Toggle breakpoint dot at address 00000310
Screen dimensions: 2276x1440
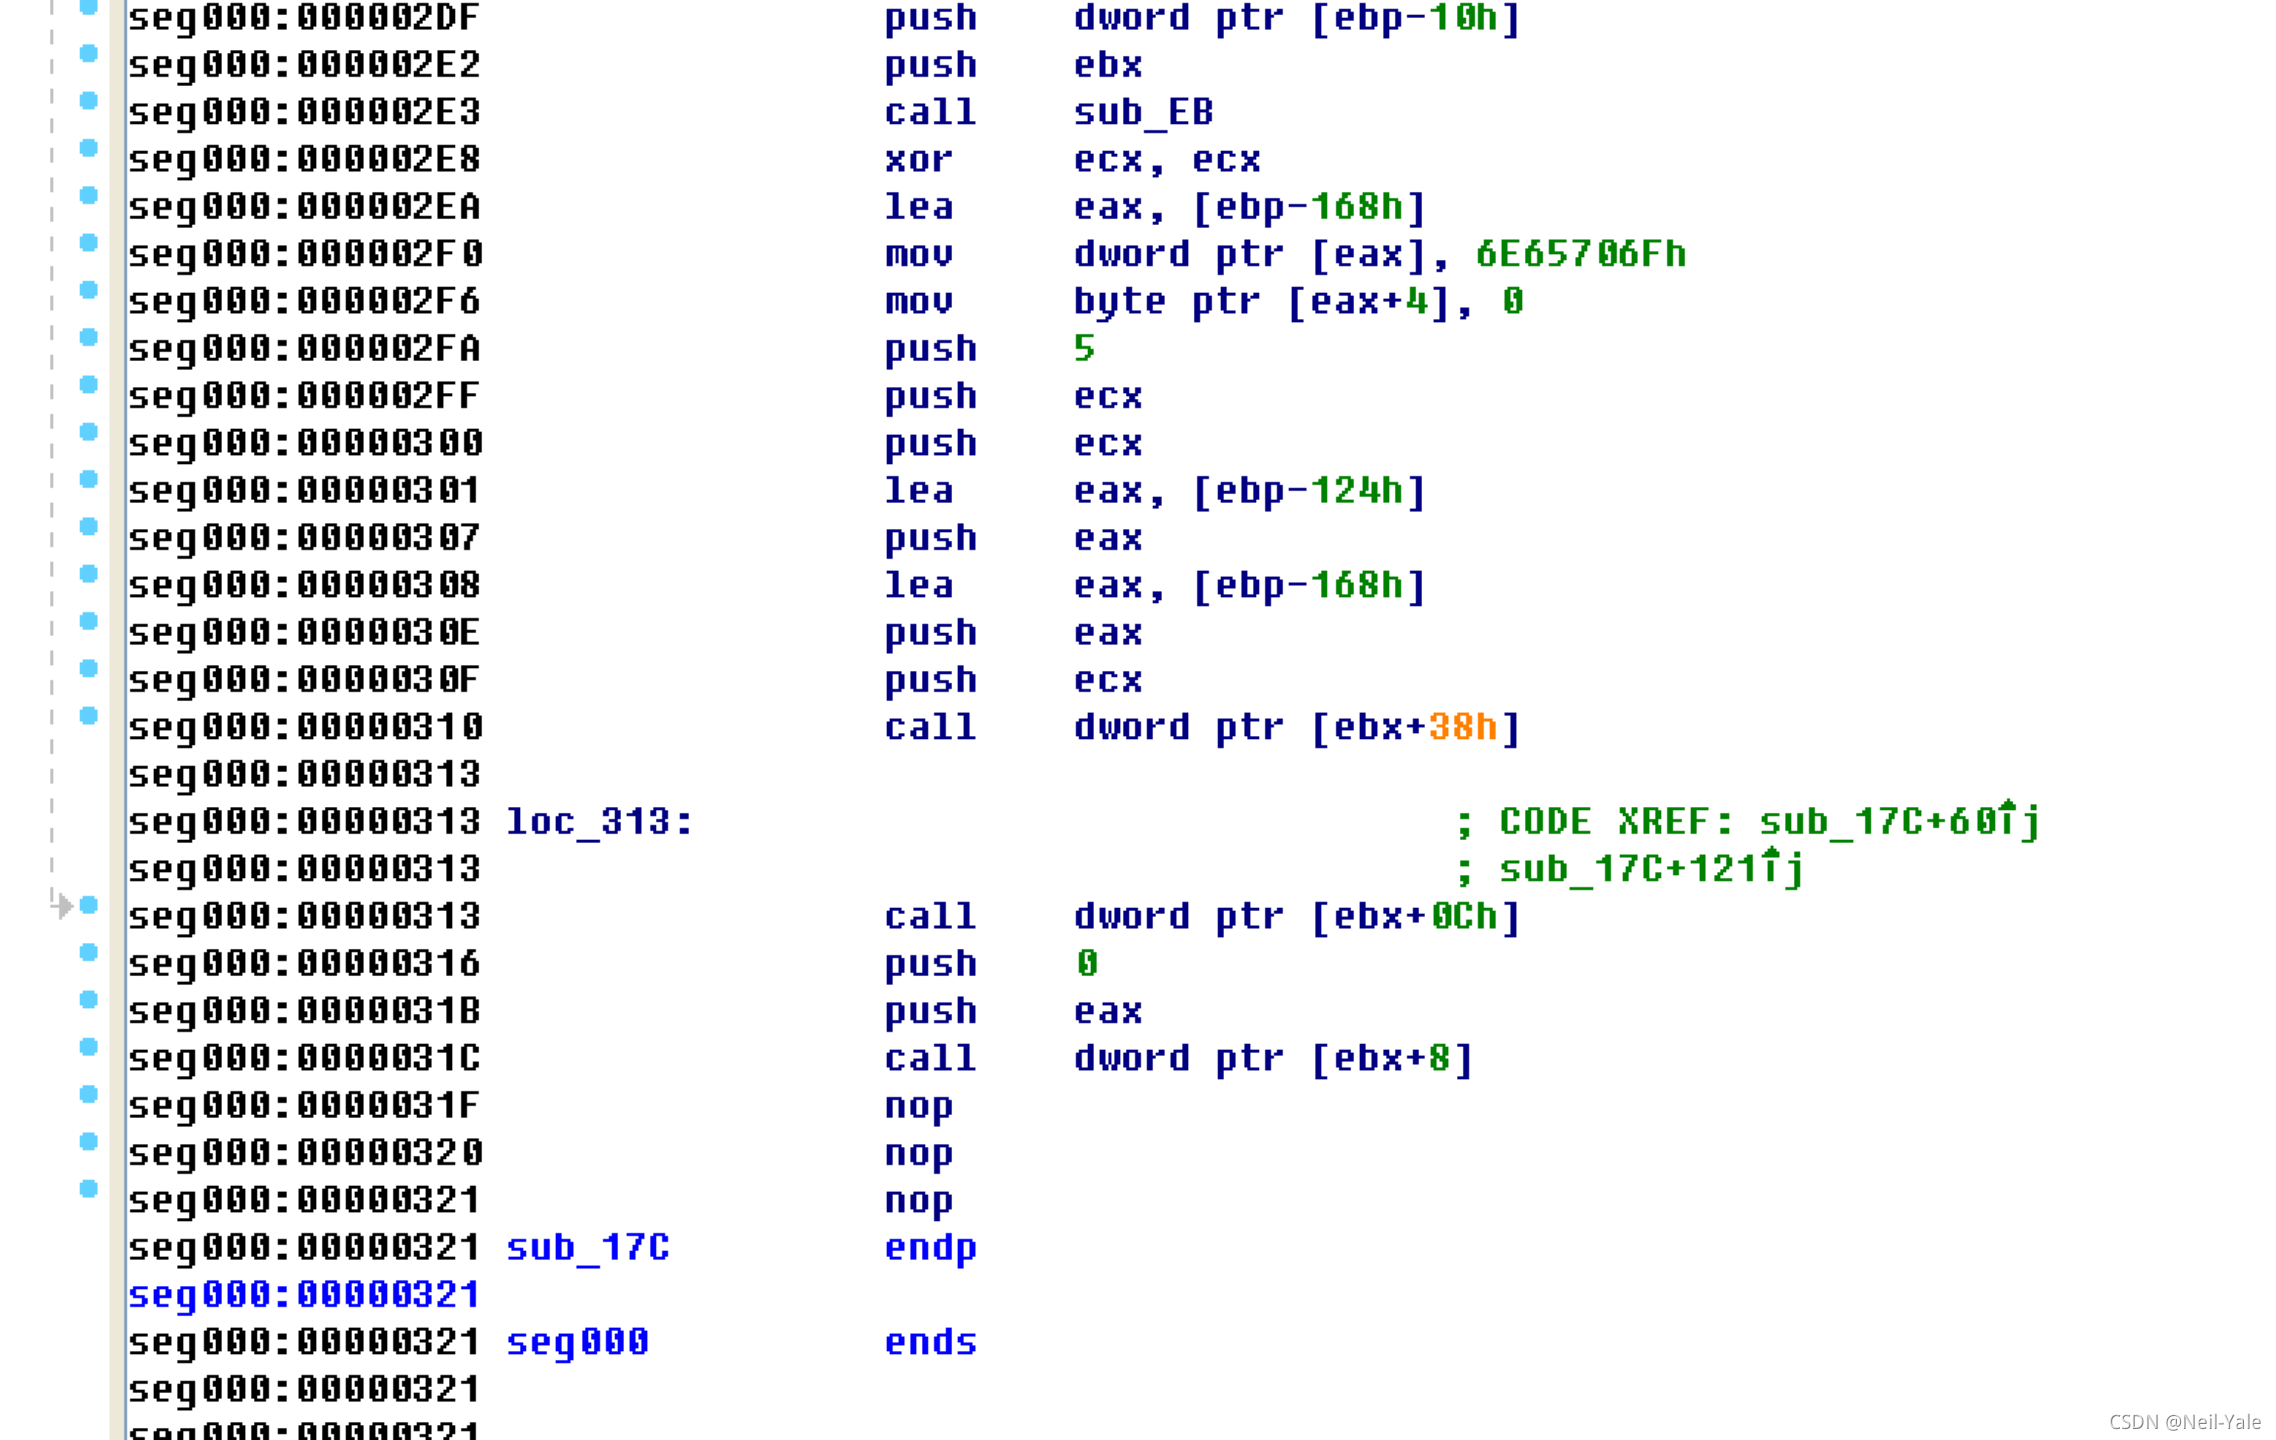tap(88, 716)
